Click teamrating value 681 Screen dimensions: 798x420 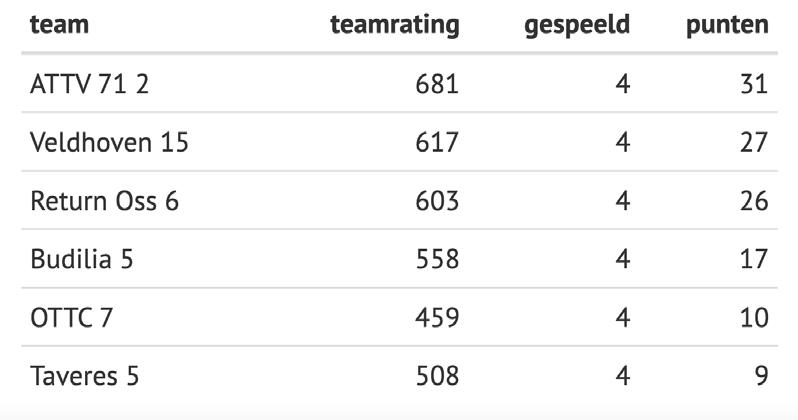click(437, 84)
